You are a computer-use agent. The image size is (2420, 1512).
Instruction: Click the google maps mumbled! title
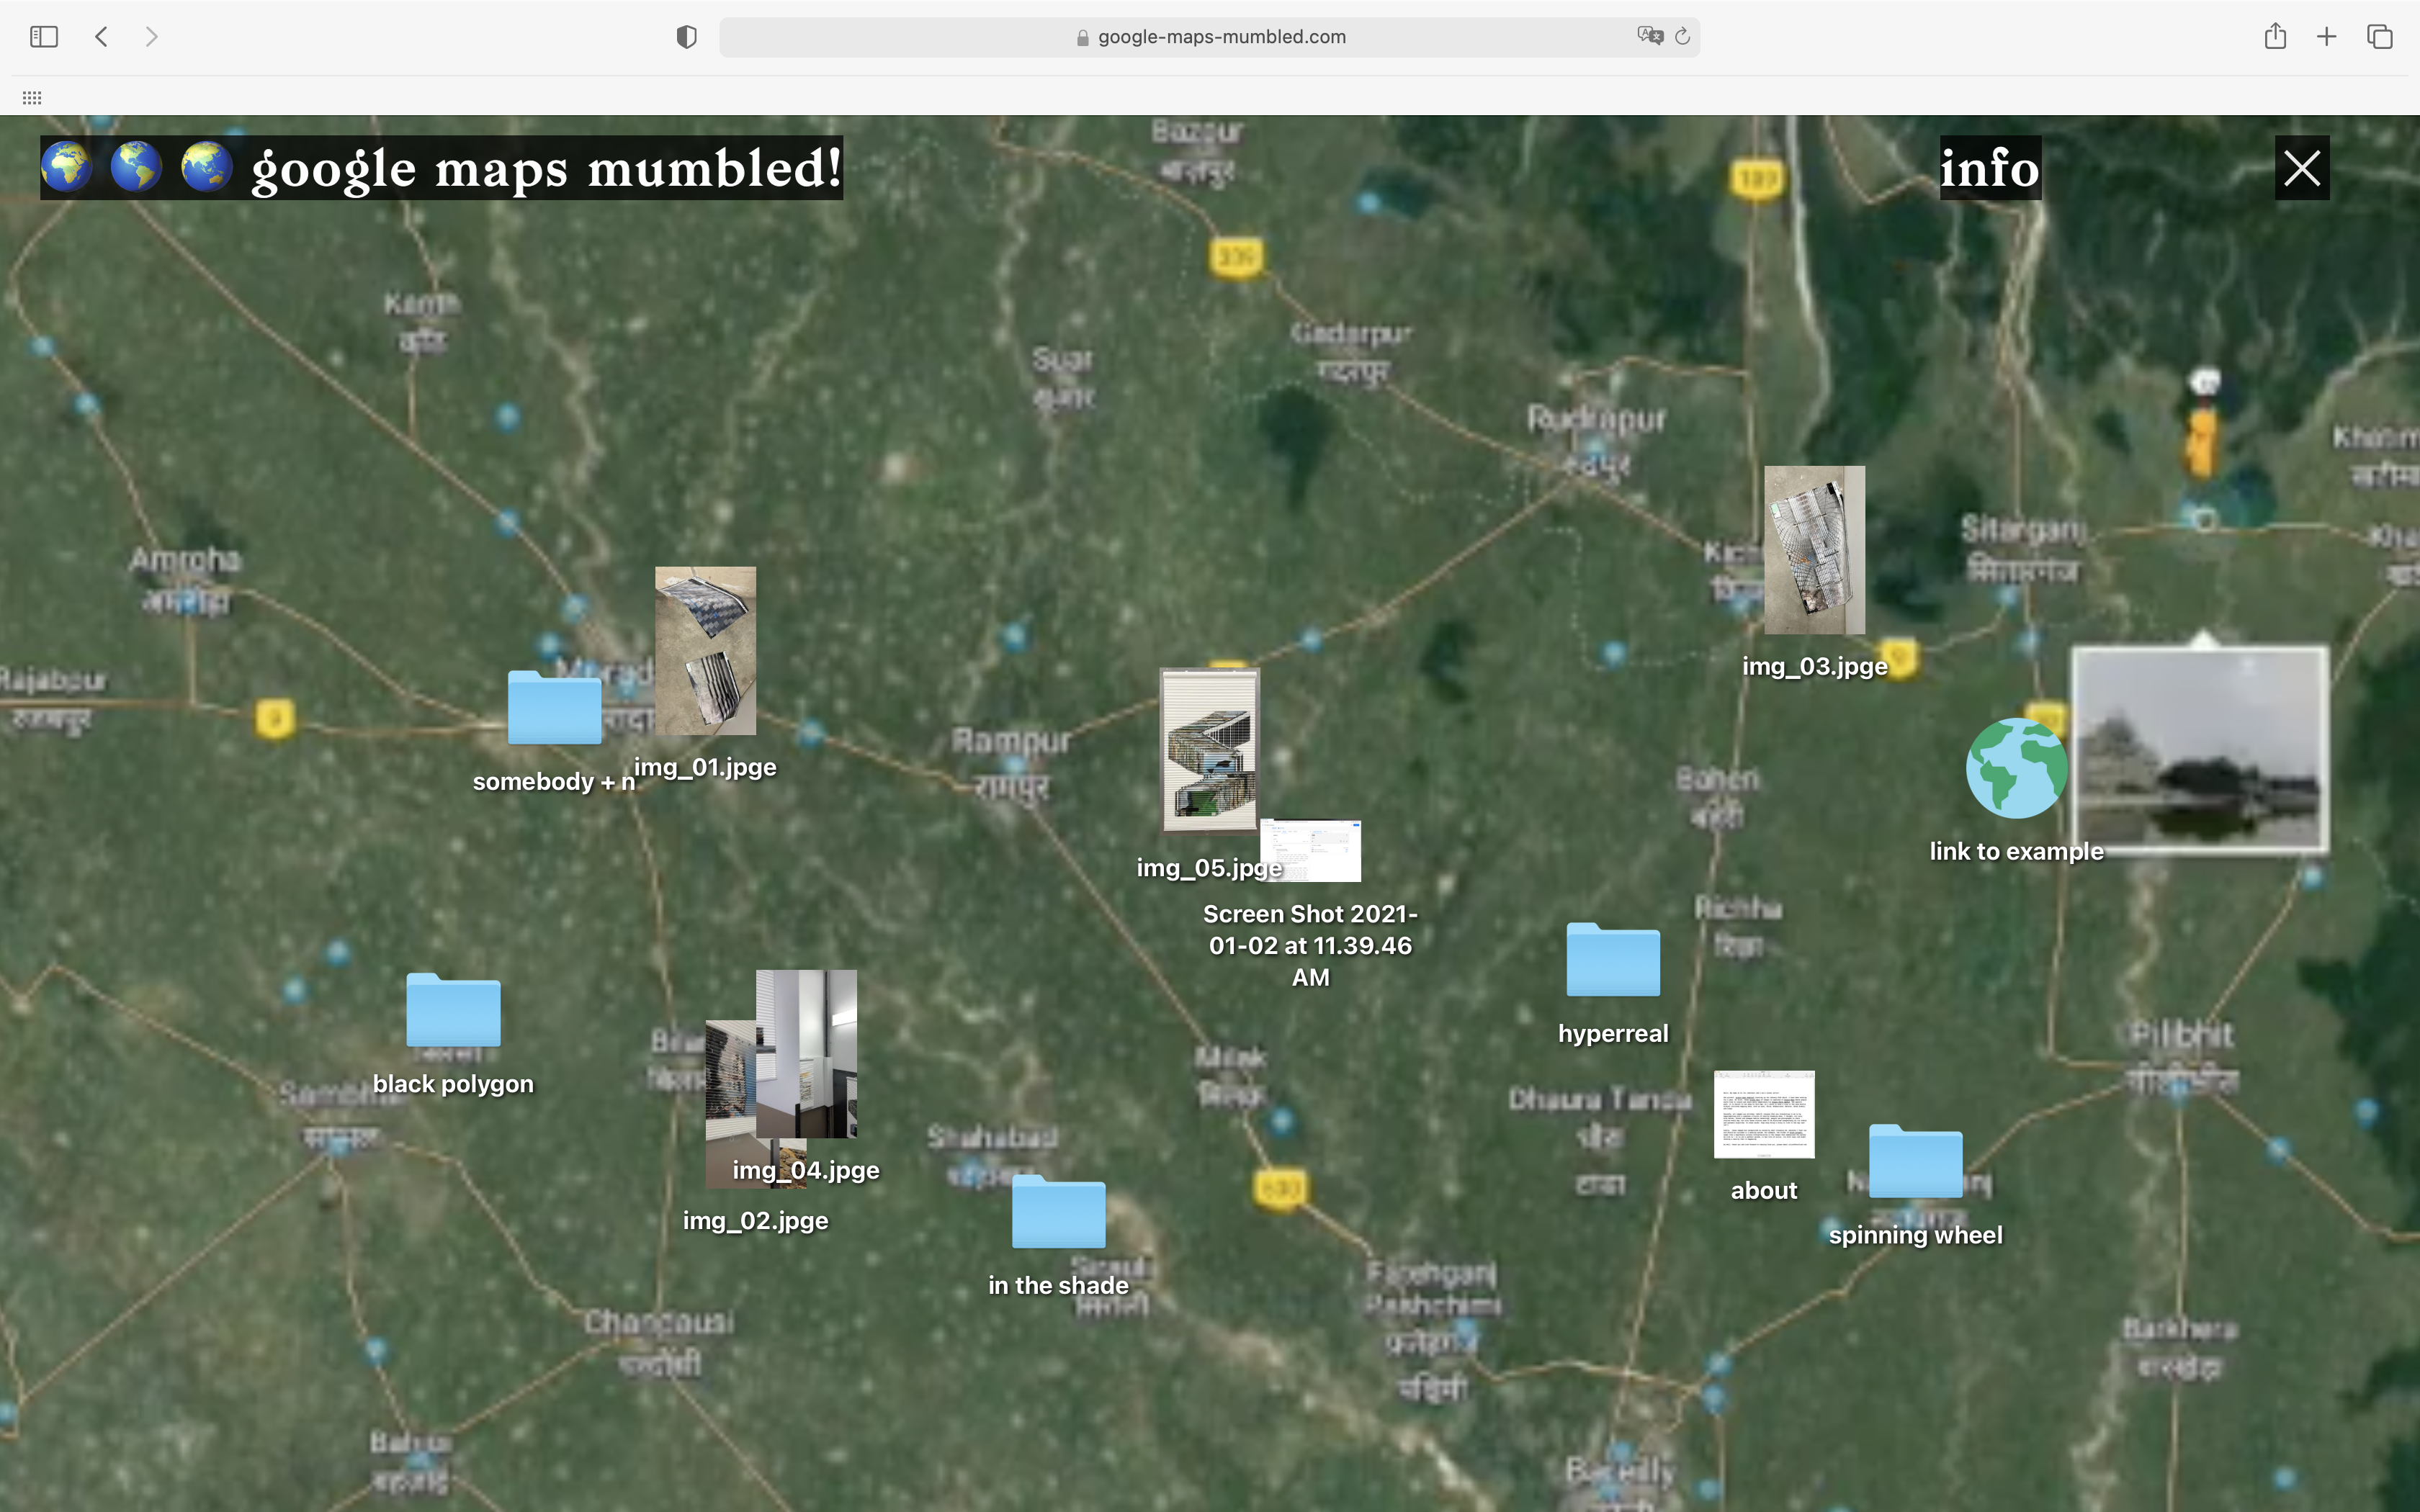click(x=545, y=168)
